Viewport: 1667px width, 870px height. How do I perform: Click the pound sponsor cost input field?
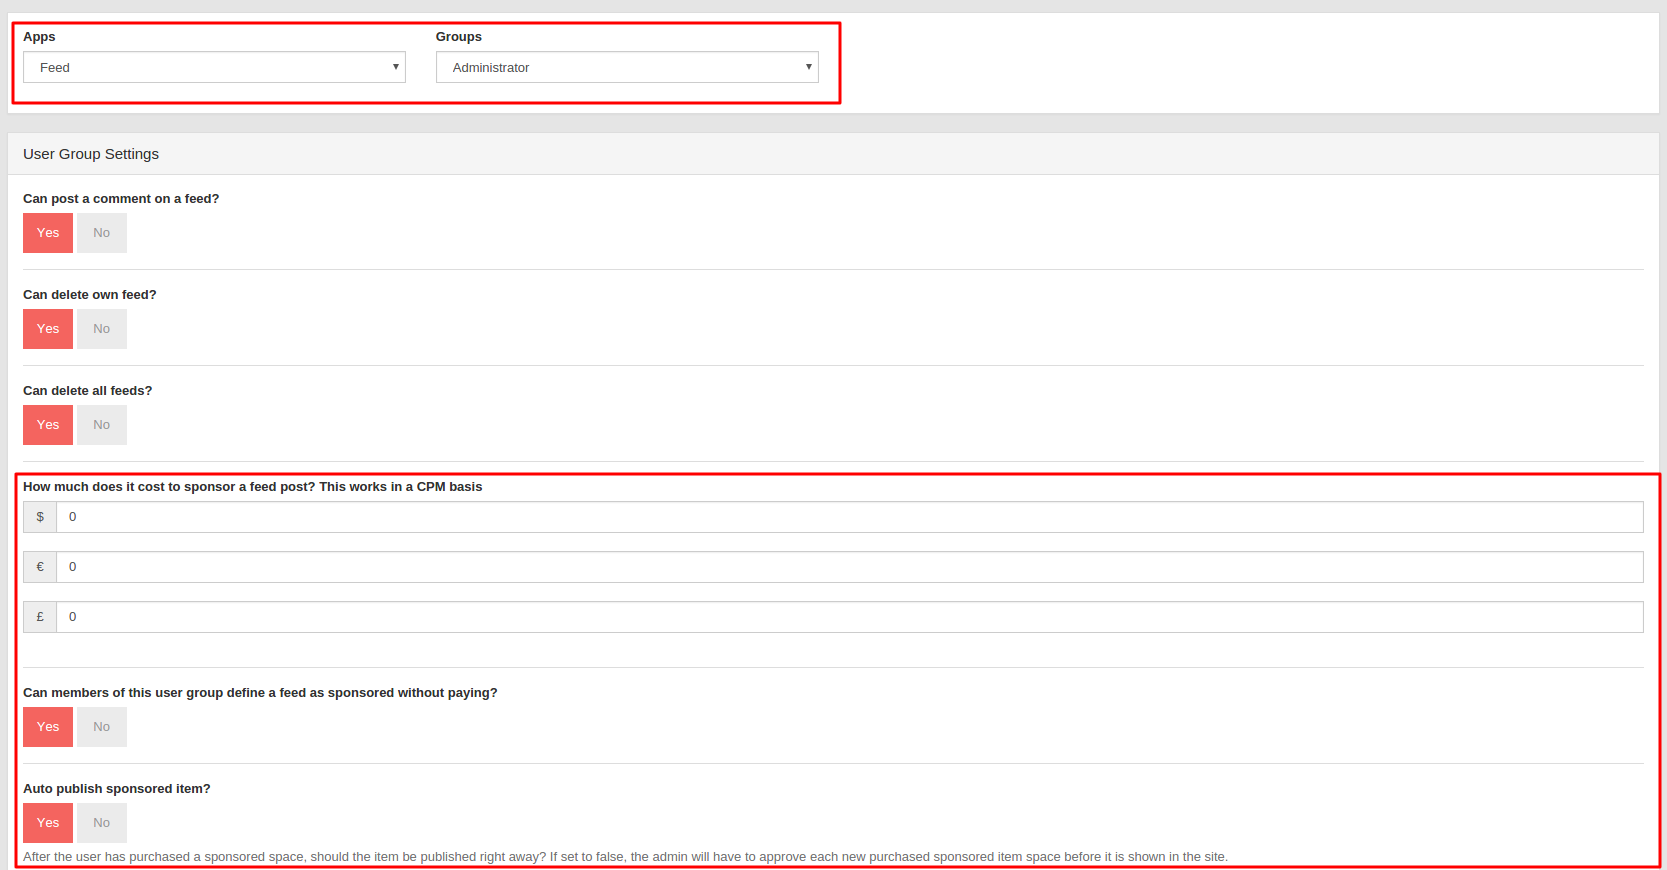click(x=849, y=617)
